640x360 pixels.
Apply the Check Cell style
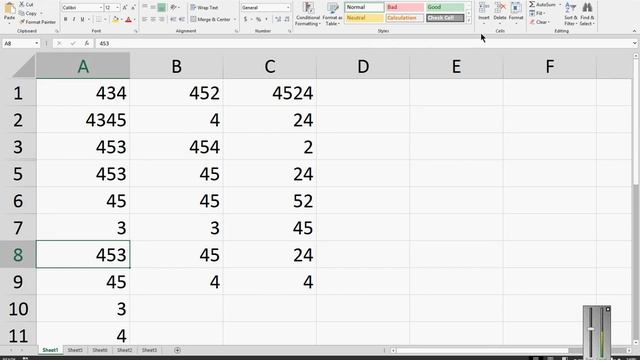pyautogui.click(x=445, y=18)
